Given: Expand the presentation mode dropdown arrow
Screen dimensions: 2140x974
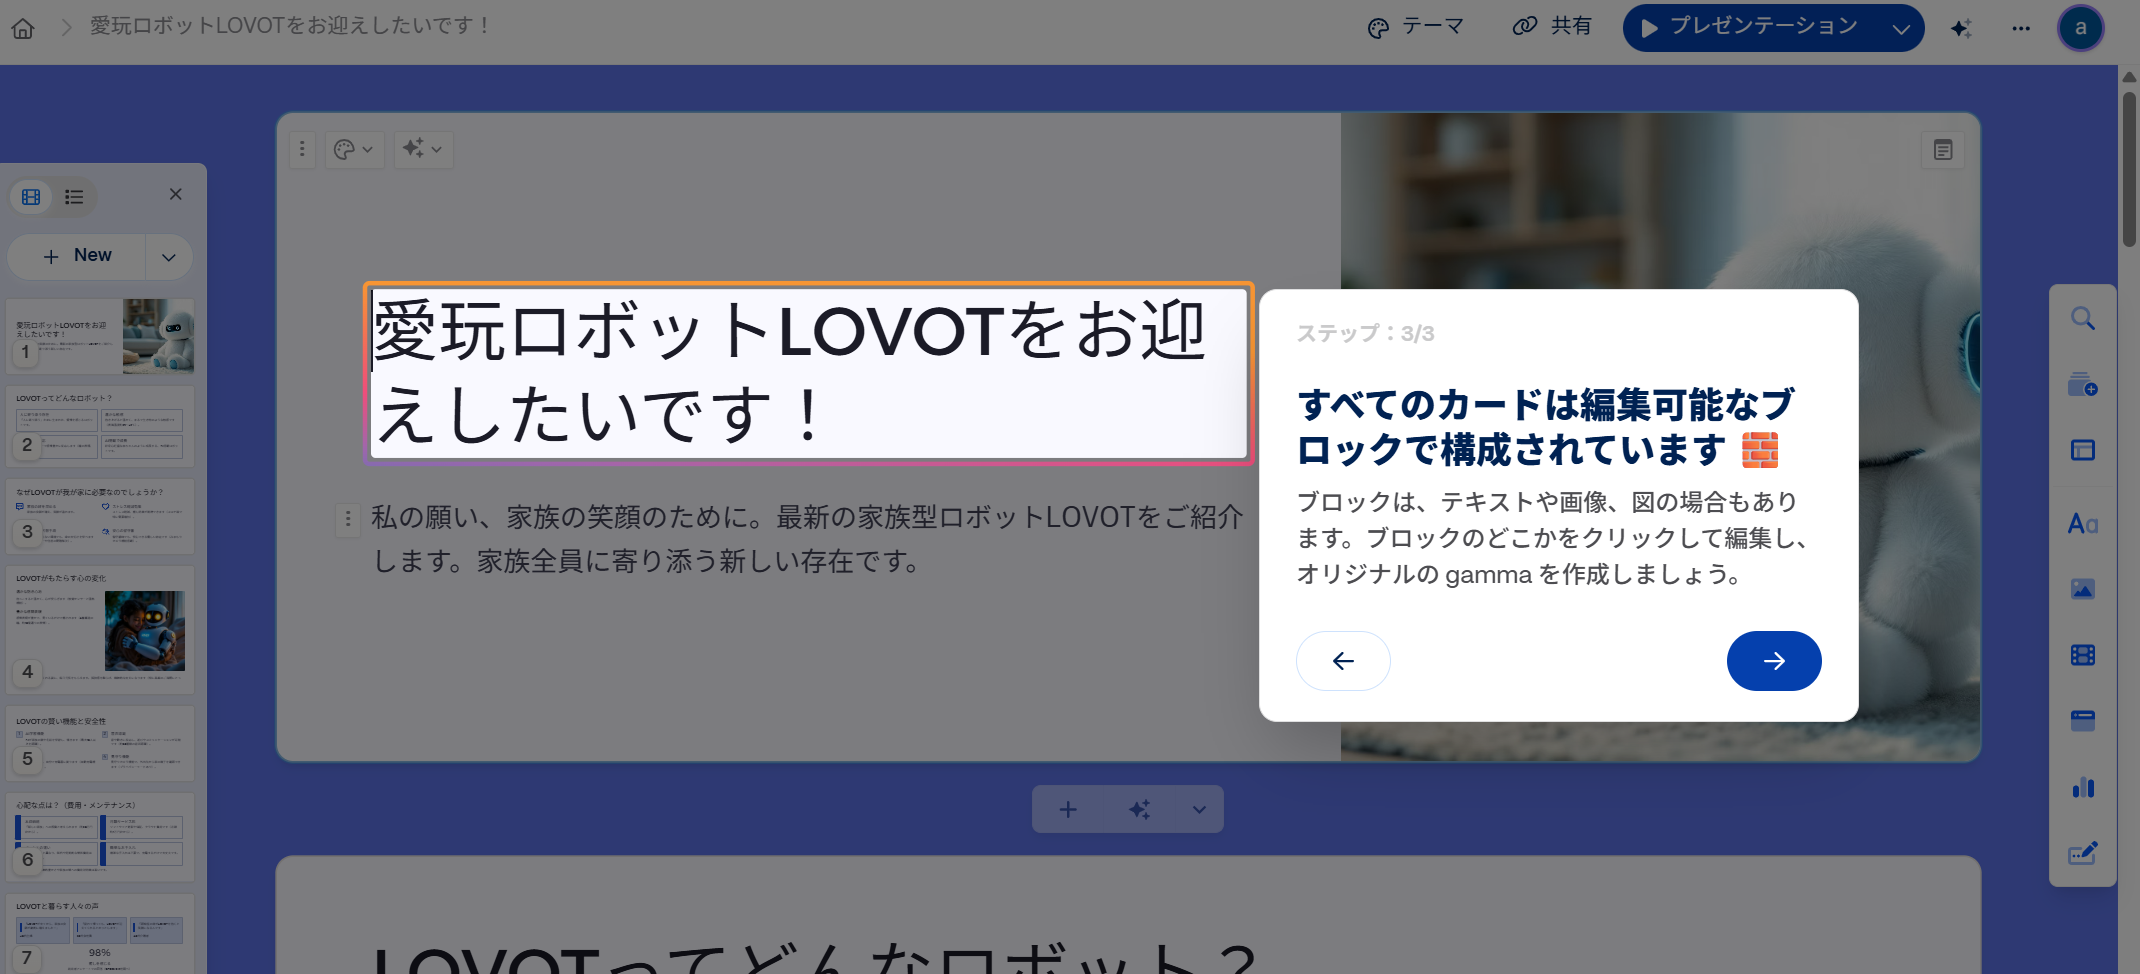Looking at the screenshot, I should coord(1901,28).
